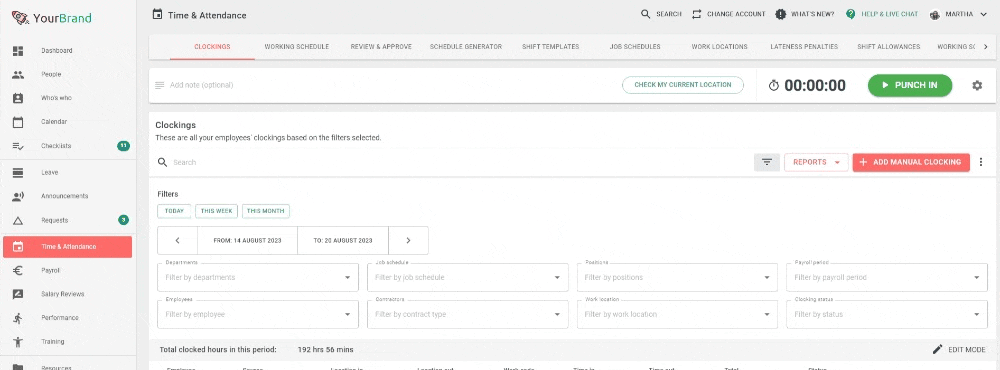Switch to the Work Locations tab
Viewport: 1000px width, 370px height.
[719, 47]
